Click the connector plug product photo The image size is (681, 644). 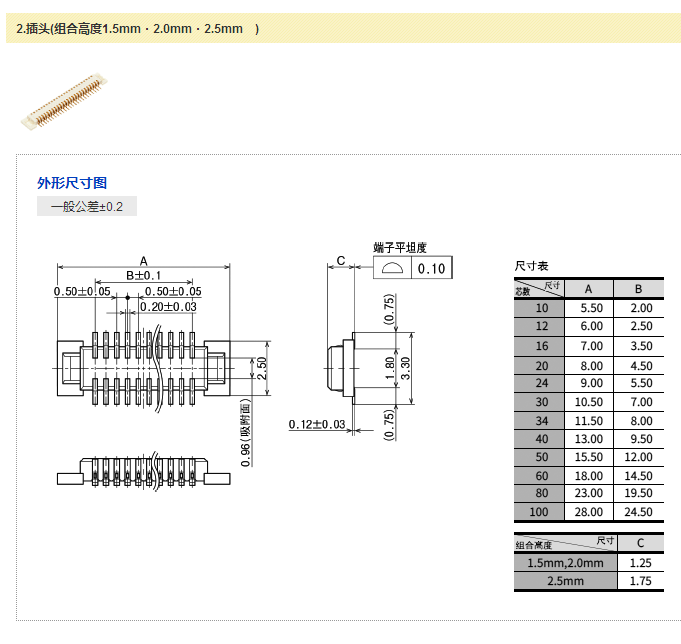(63, 100)
